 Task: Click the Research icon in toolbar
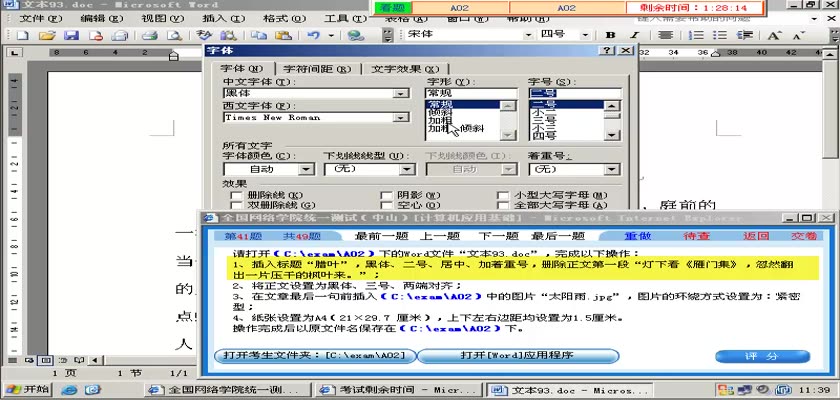click(229, 35)
